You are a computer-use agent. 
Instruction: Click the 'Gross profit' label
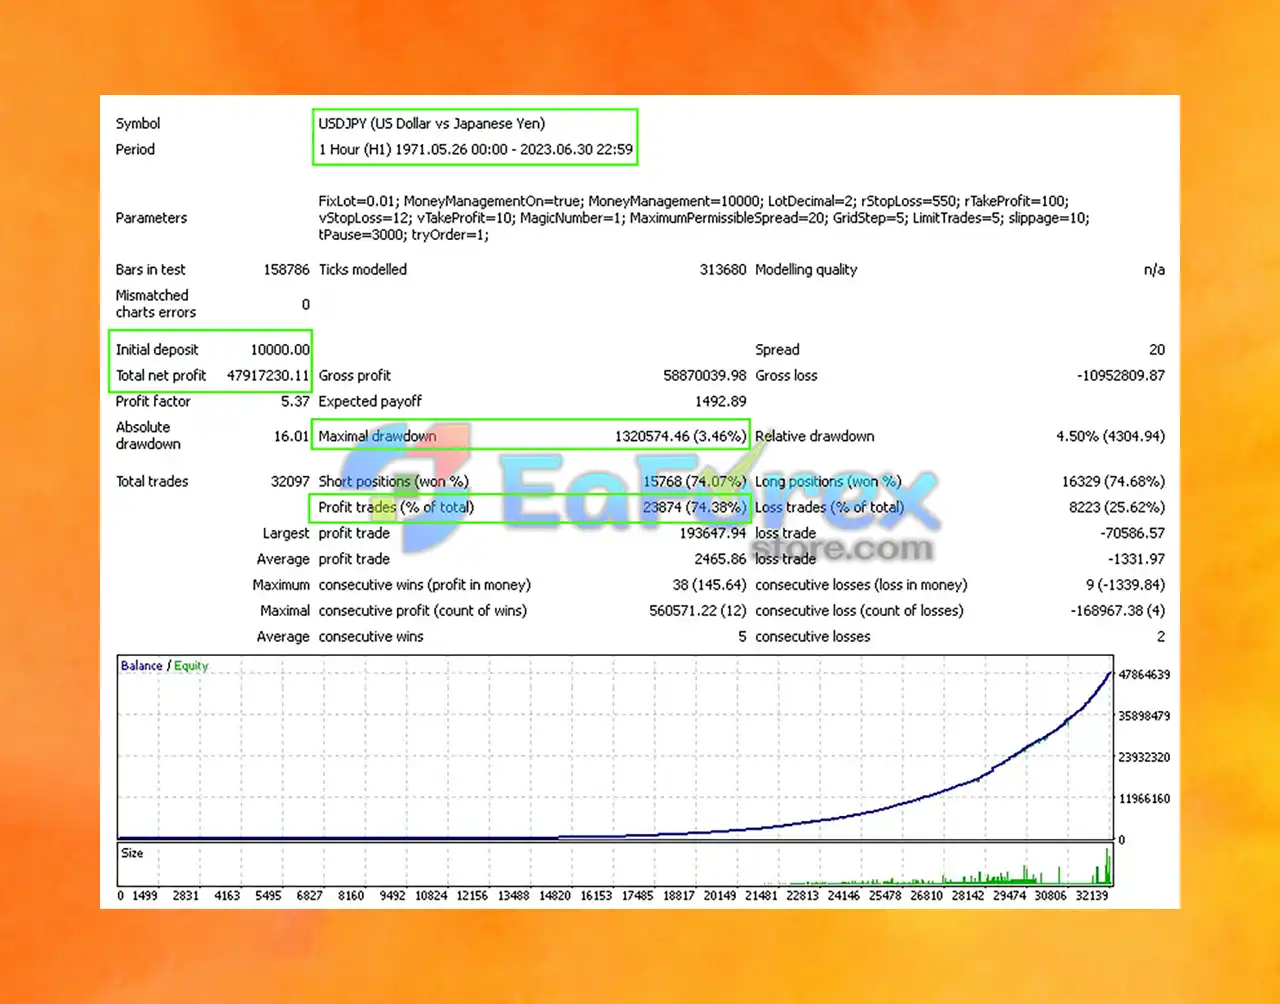tap(355, 376)
